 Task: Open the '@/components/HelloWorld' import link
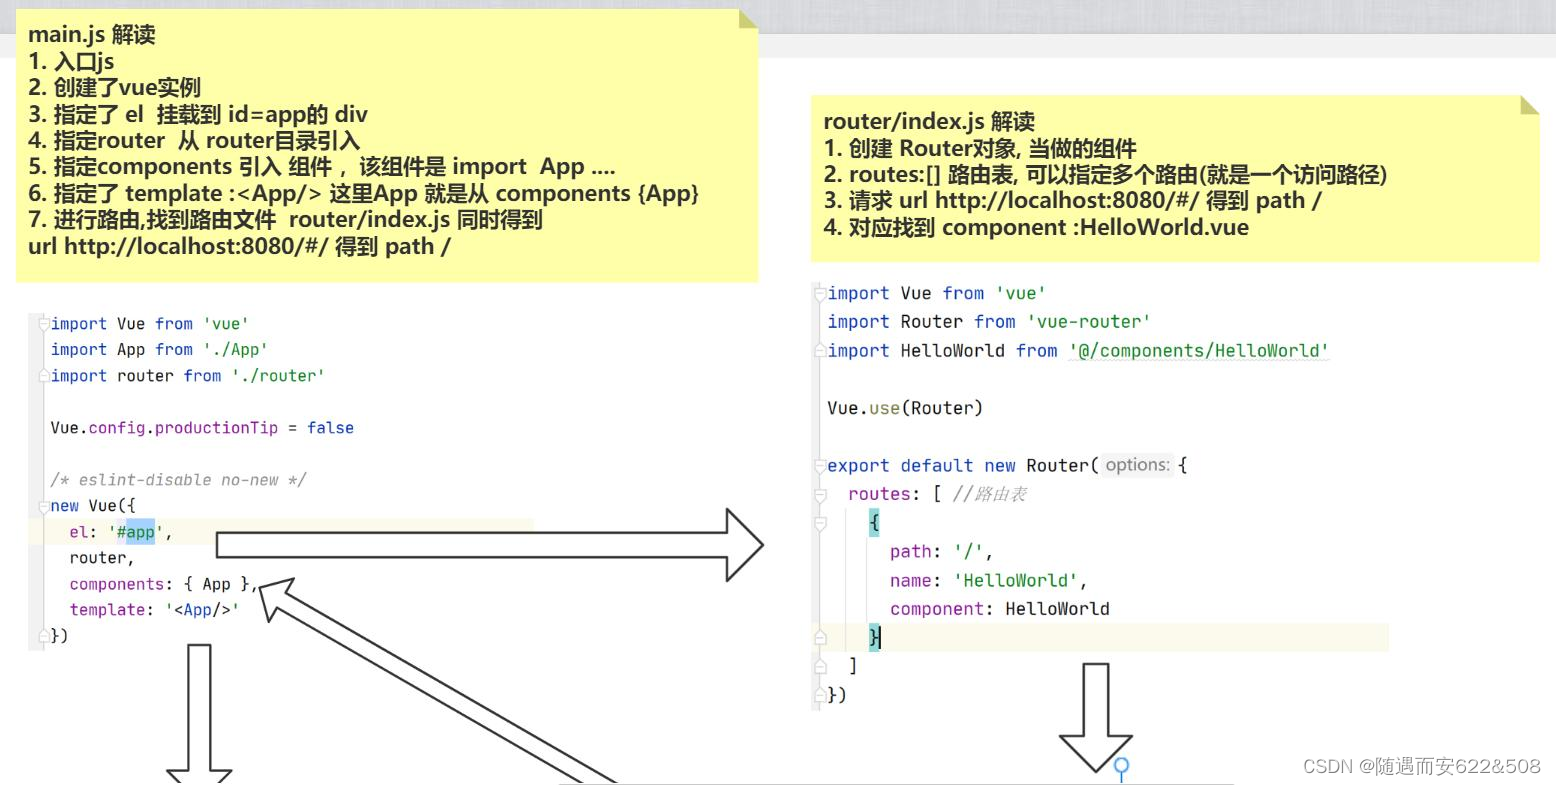click(1196, 350)
